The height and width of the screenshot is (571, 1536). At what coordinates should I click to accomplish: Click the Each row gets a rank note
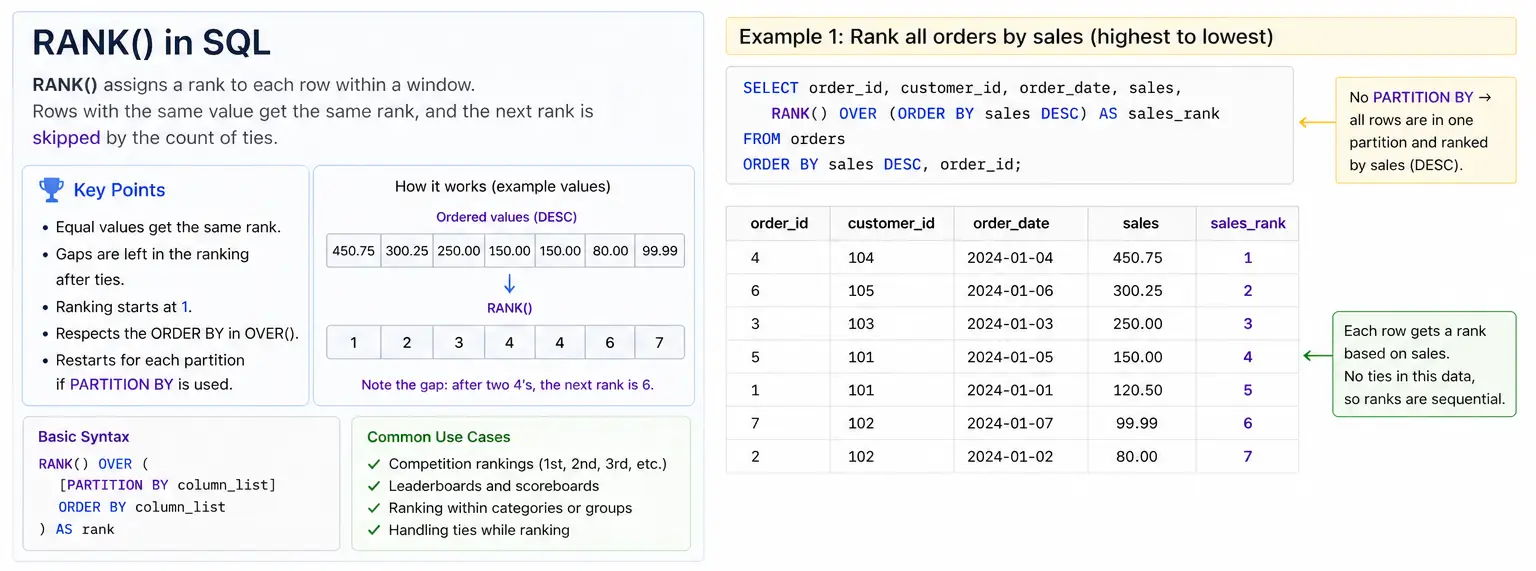tap(1424, 364)
